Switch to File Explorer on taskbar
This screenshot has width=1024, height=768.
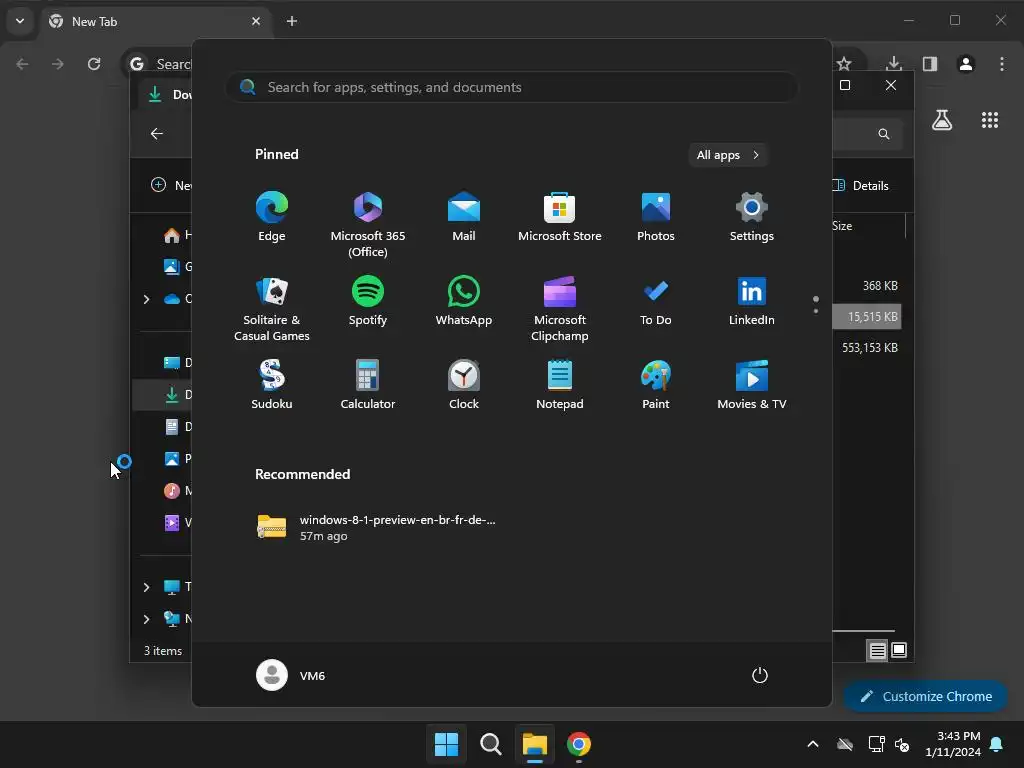(534, 744)
